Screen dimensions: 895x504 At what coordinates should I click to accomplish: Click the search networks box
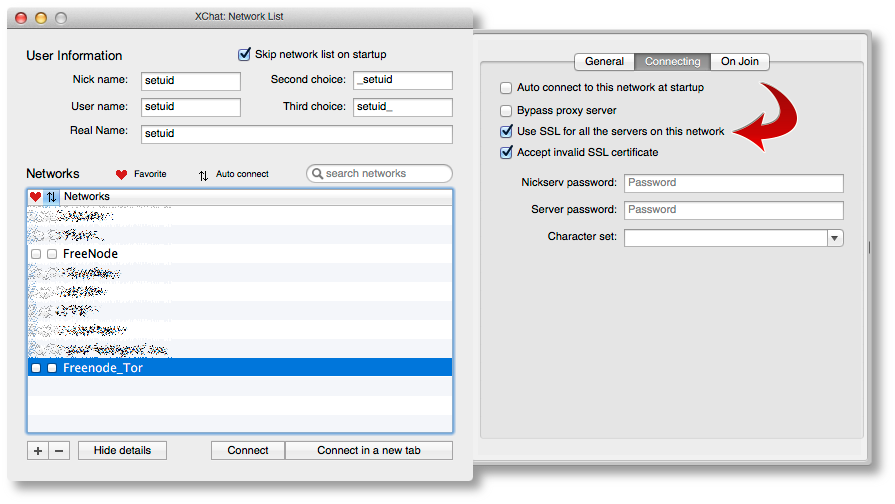point(380,174)
